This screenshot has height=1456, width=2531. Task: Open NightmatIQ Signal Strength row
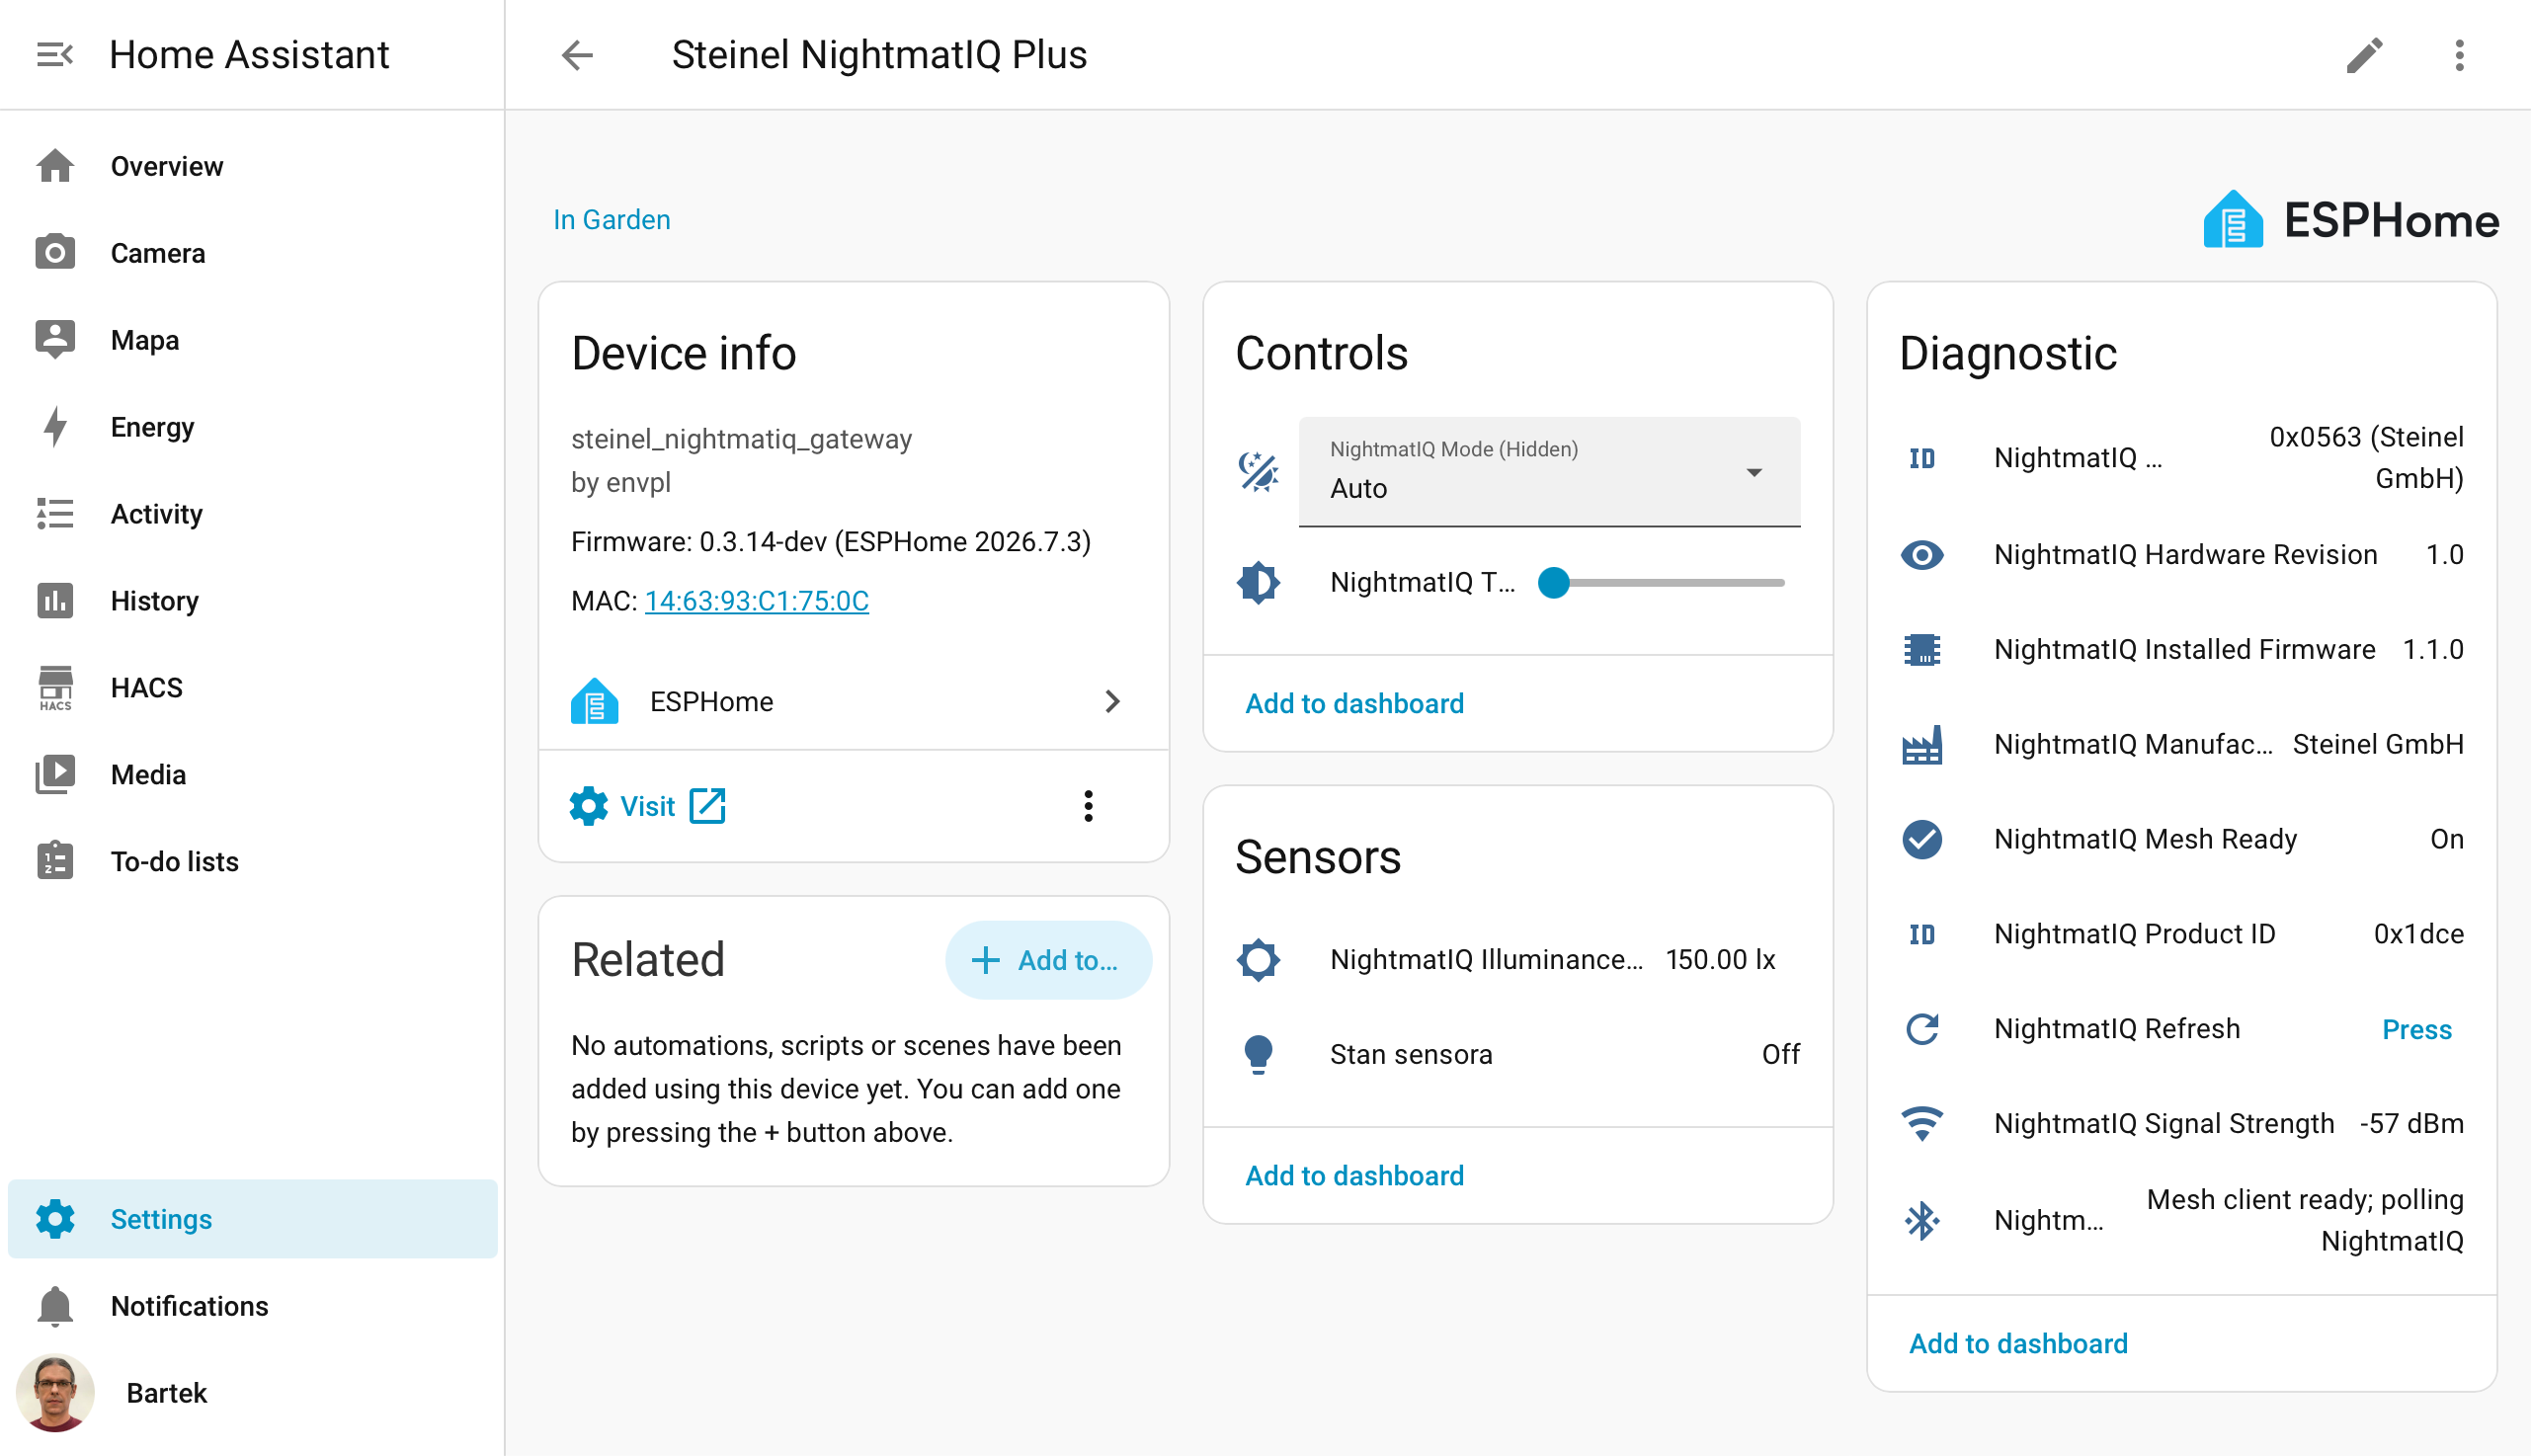pyautogui.click(x=2182, y=1124)
